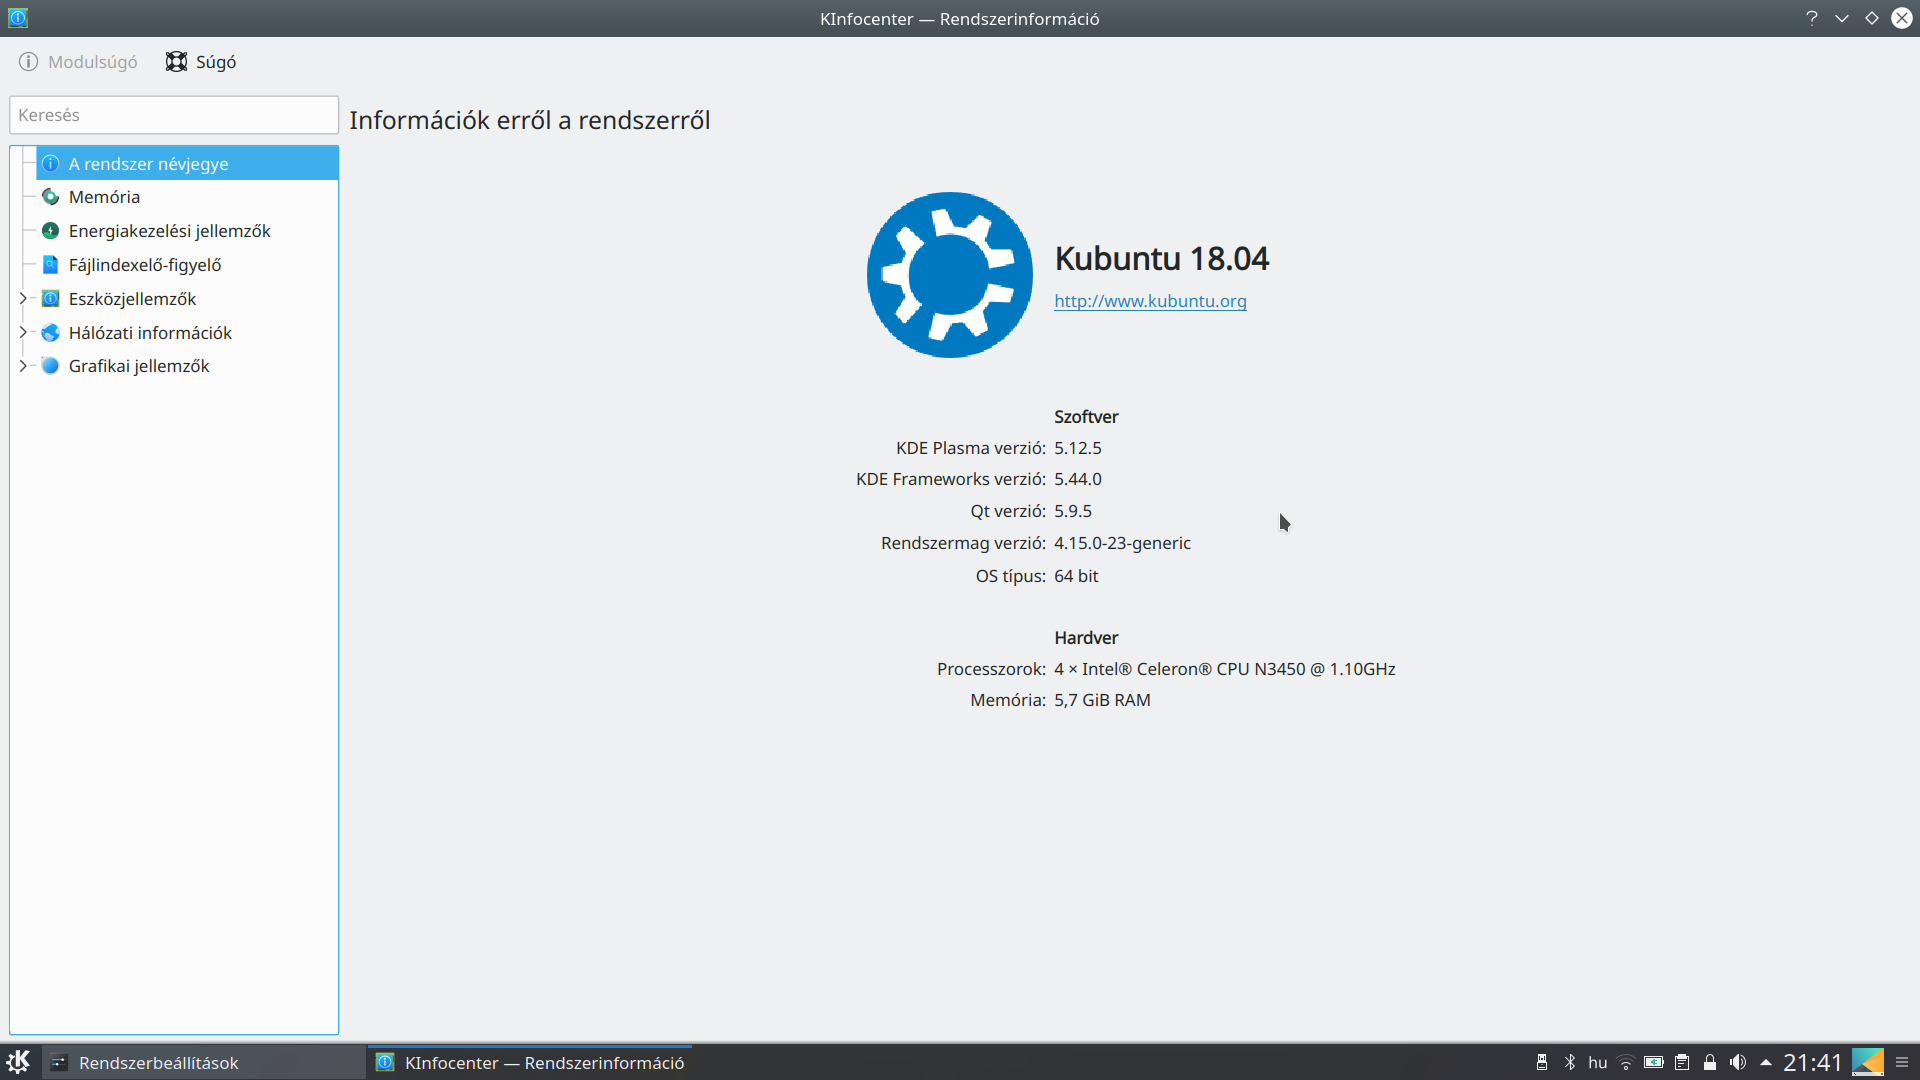This screenshot has width=1920, height=1080.
Task: Open the panel settings hamburger icon
Action: pyautogui.click(x=1903, y=1062)
